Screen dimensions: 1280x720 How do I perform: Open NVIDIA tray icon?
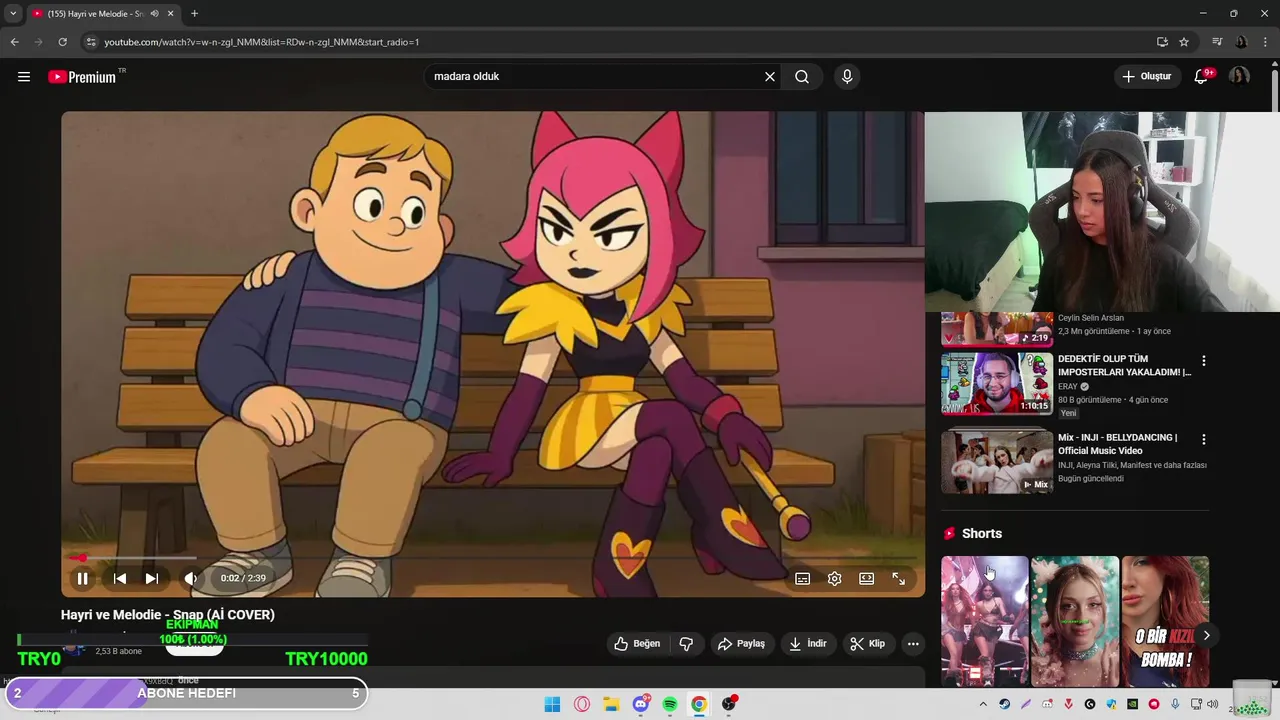[1132, 704]
